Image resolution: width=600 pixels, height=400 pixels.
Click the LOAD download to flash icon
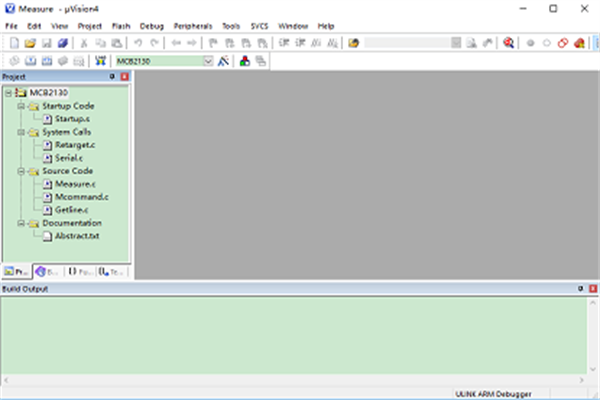coord(100,61)
